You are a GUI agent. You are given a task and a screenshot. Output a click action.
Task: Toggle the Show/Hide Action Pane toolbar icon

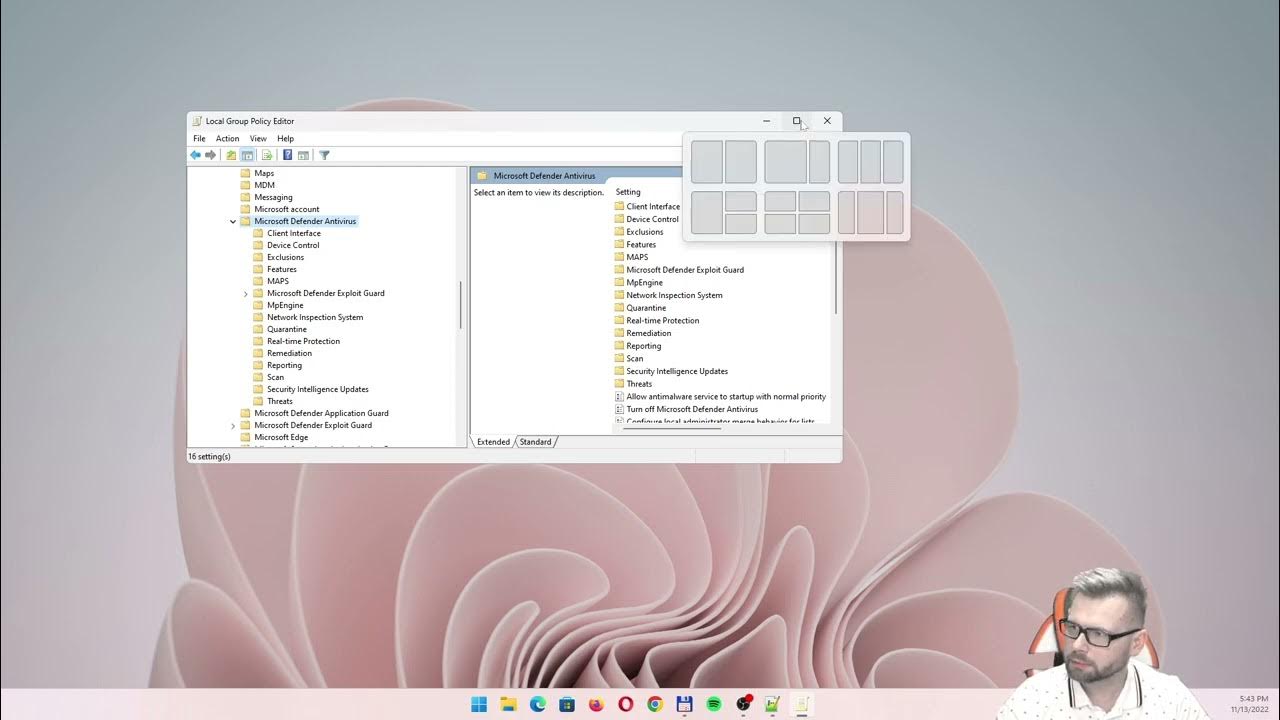[x=303, y=155]
